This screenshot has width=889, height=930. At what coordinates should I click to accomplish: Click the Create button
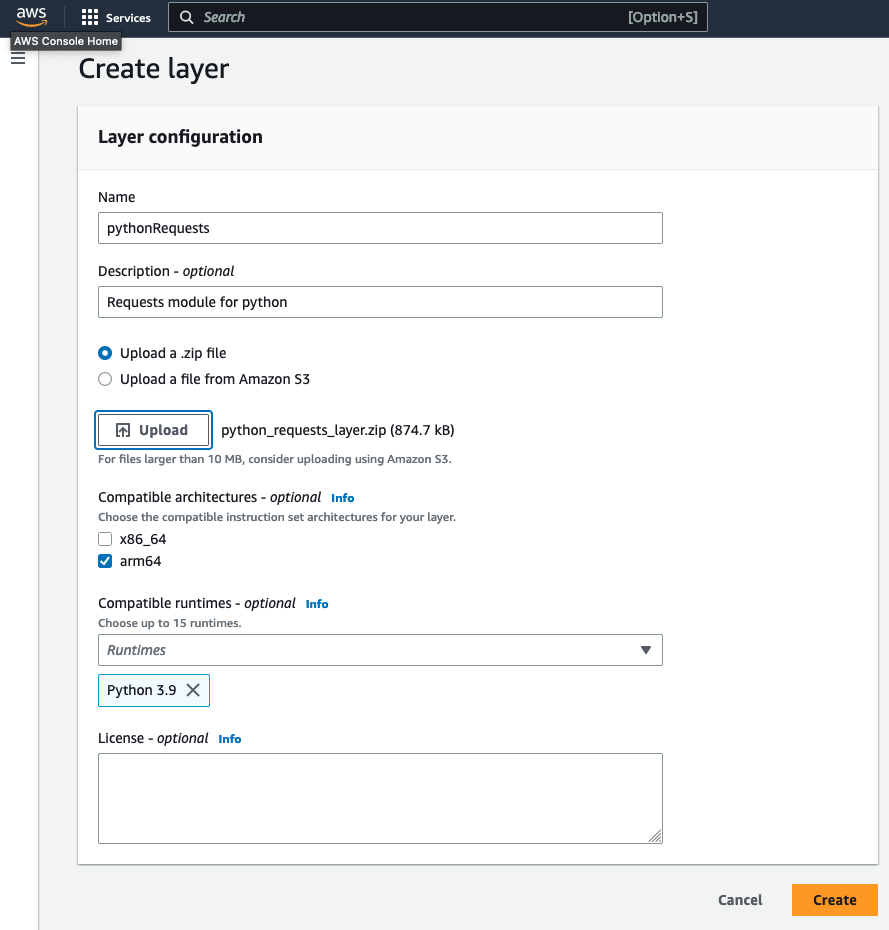(x=834, y=900)
